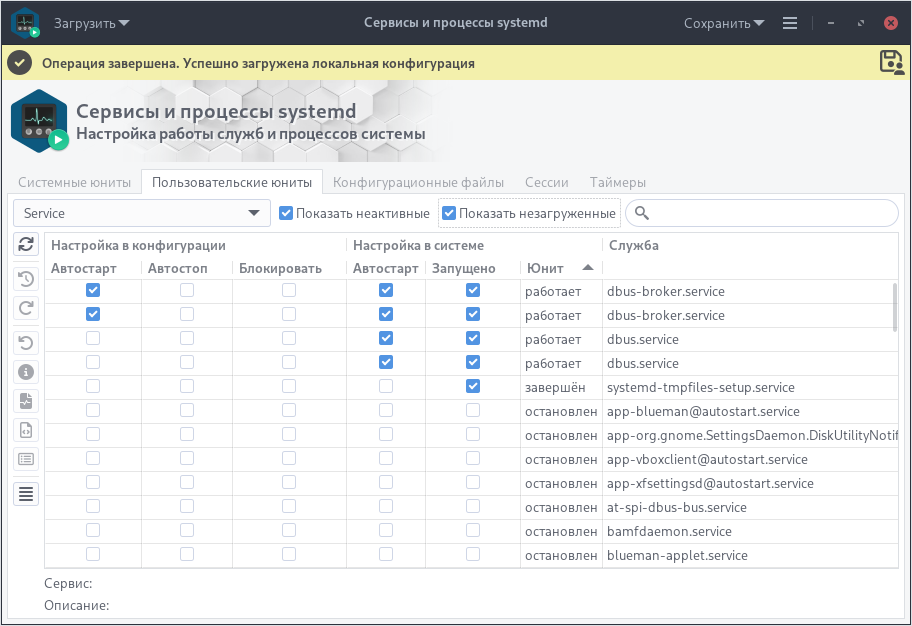
Task: Expand the 'Загрузить' dropdown menu
Action: (x=91, y=22)
